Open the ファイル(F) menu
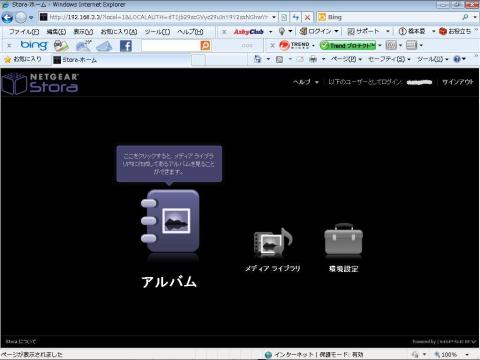 coord(24,32)
